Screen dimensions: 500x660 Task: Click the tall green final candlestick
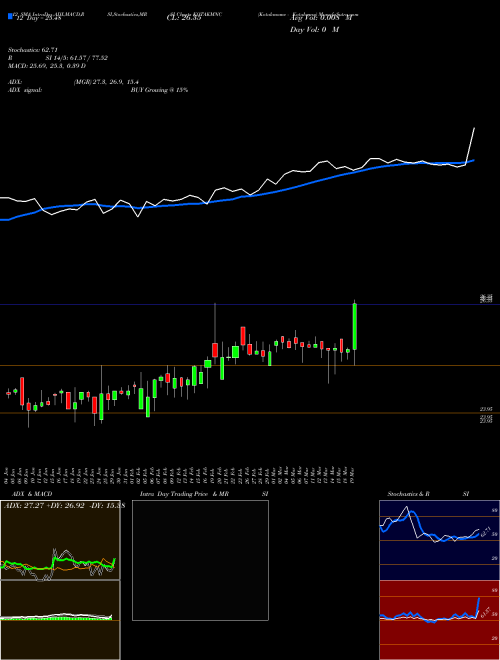(355, 327)
